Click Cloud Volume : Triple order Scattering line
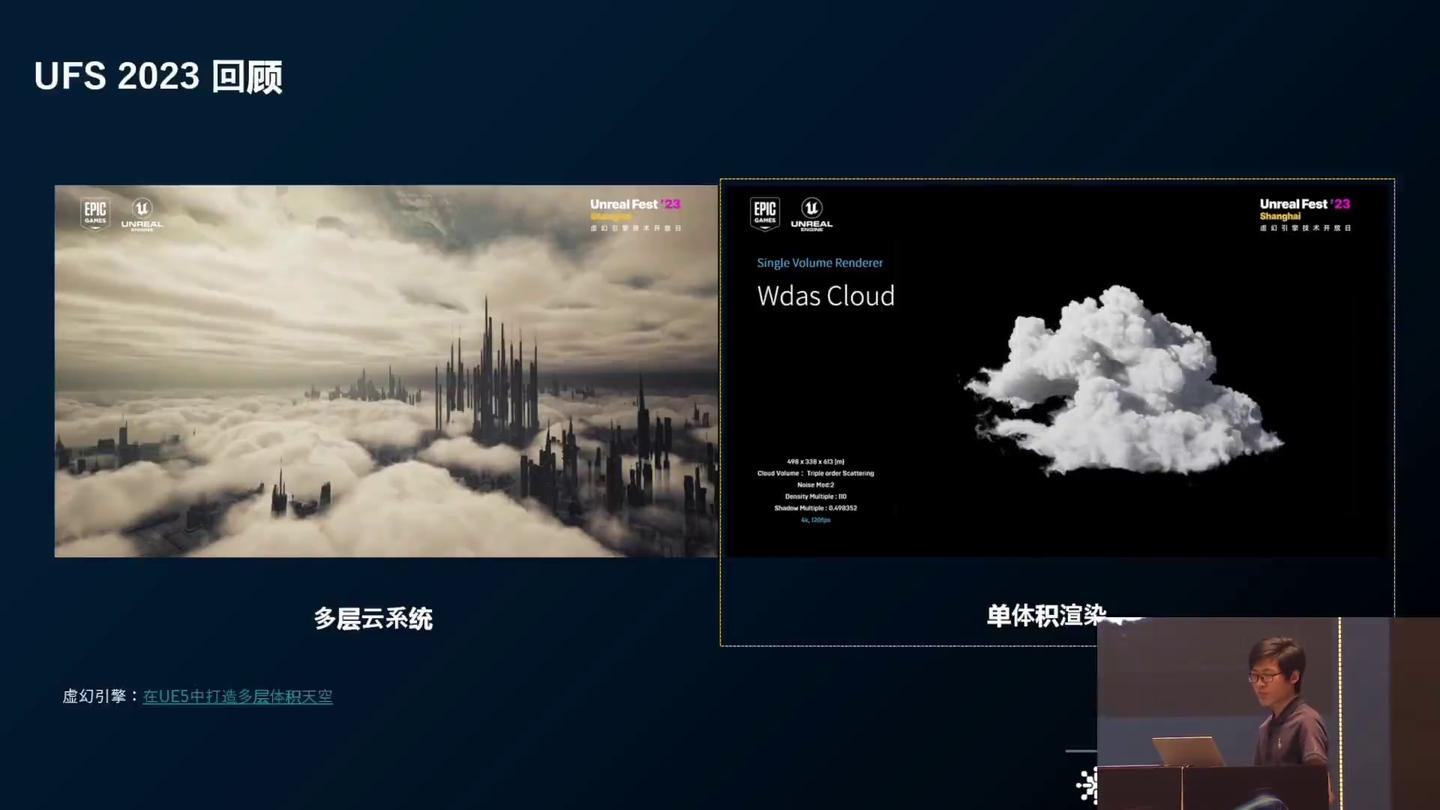This screenshot has width=1440, height=810. [x=815, y=473]
